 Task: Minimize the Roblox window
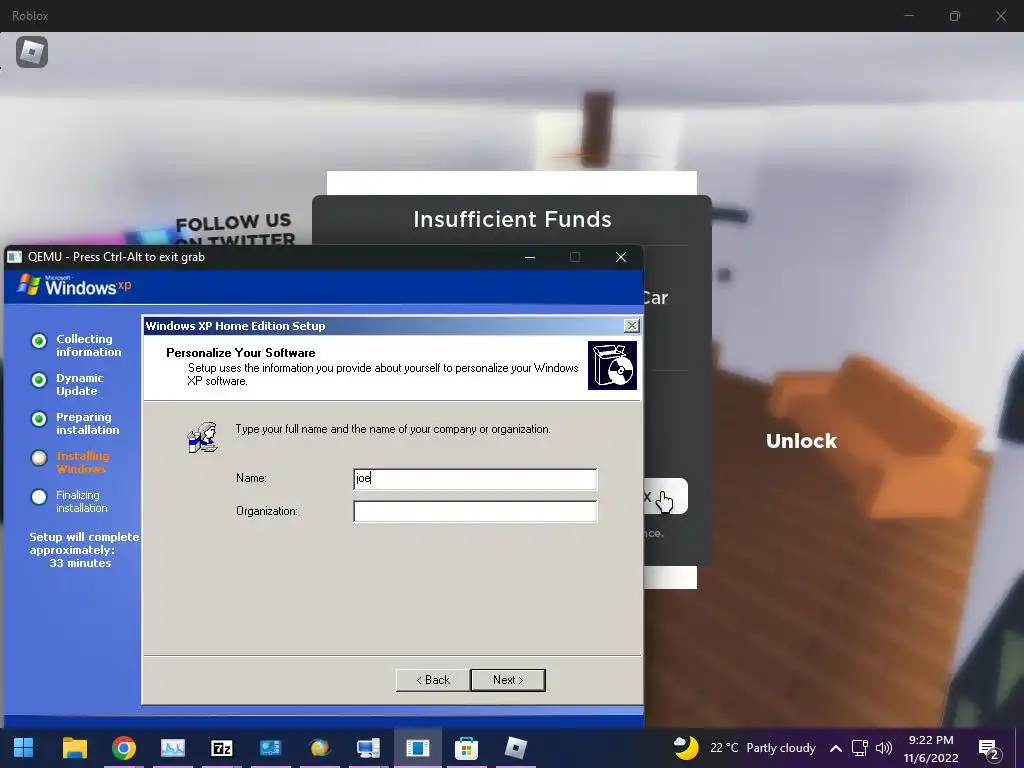click(x=908, y=16)
